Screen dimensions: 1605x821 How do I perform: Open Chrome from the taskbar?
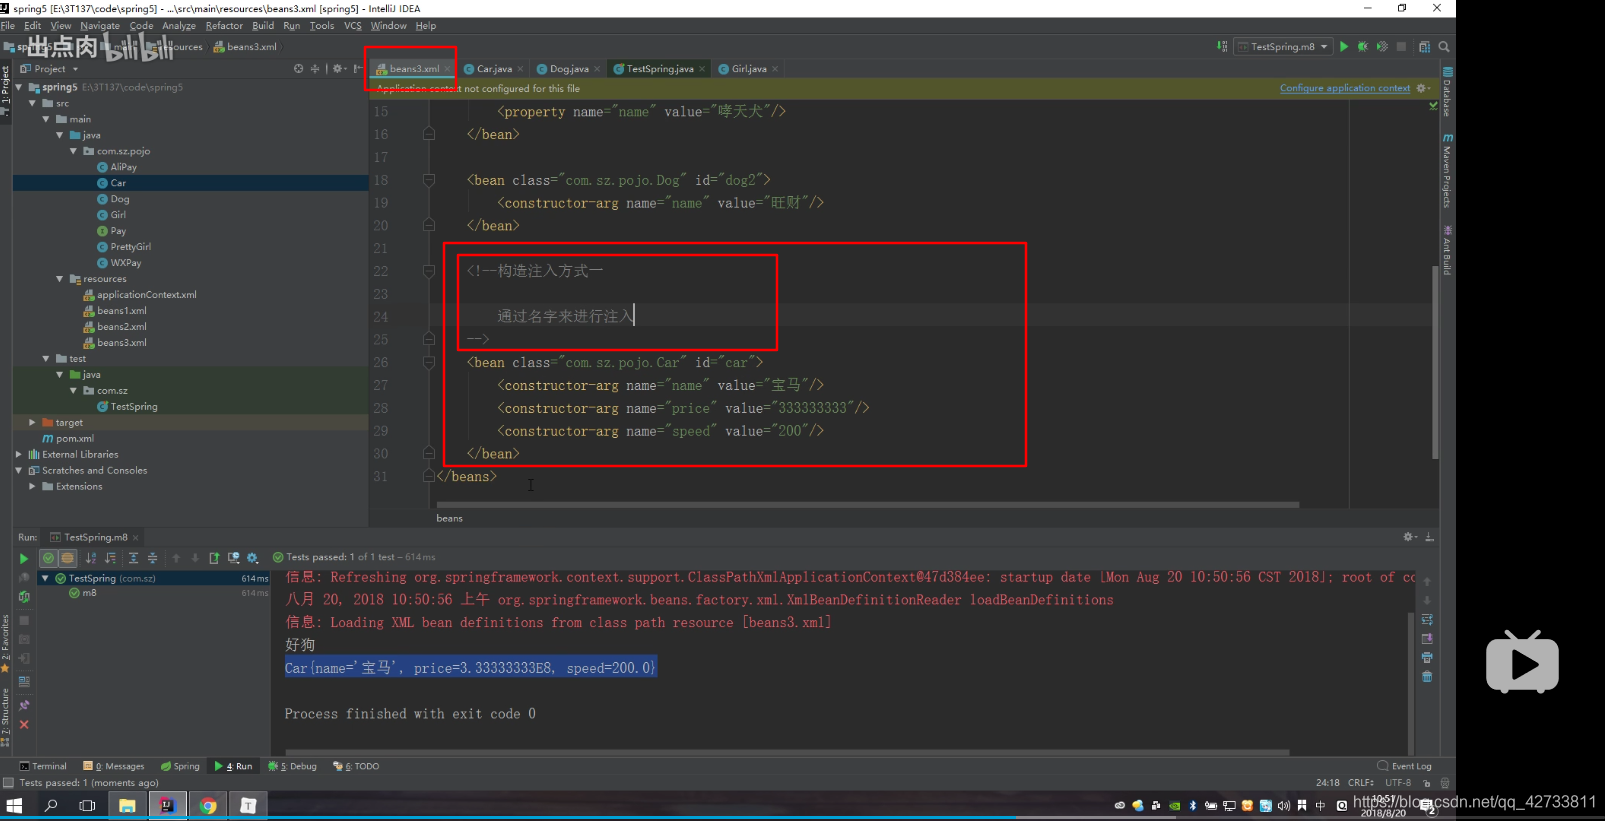tap(208, 806)
